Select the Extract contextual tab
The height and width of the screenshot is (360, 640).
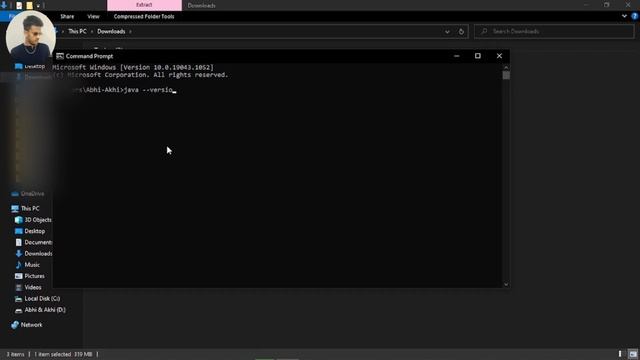[x=144, y=5]
